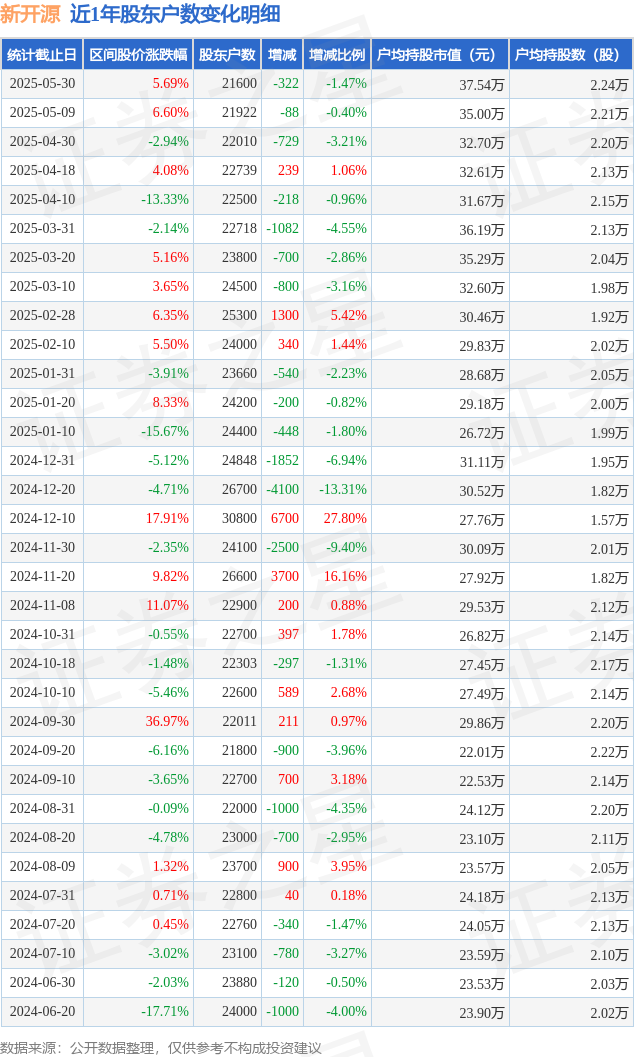Click the 数据来源 footer note
Viewport: 634px width, 1057px height.
pos(160,1047)
